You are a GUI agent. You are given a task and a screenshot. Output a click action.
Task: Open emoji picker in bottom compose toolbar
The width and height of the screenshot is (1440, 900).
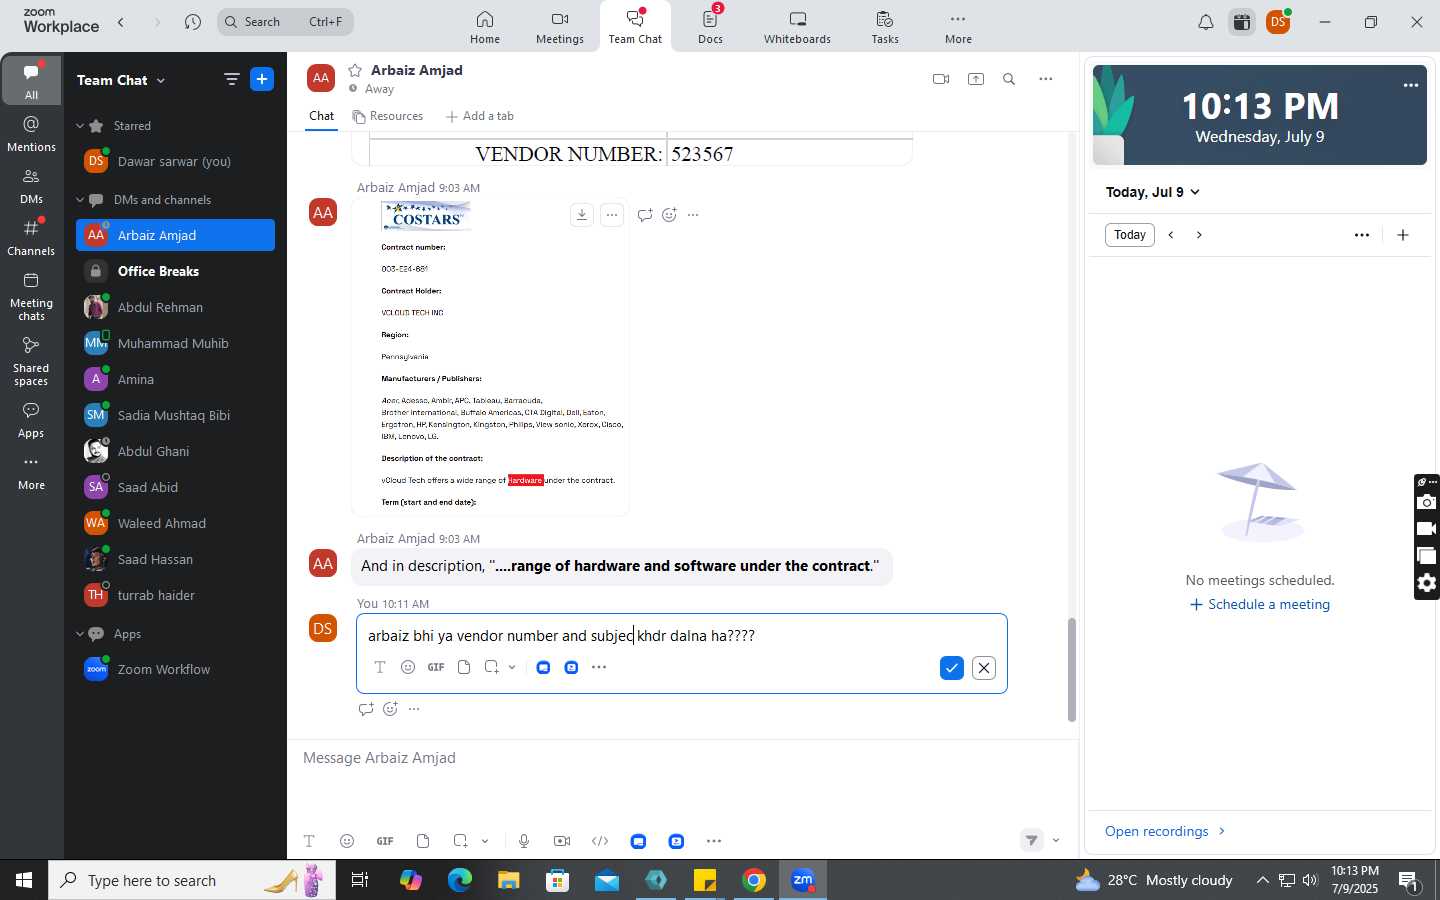[x=347, y=841]
